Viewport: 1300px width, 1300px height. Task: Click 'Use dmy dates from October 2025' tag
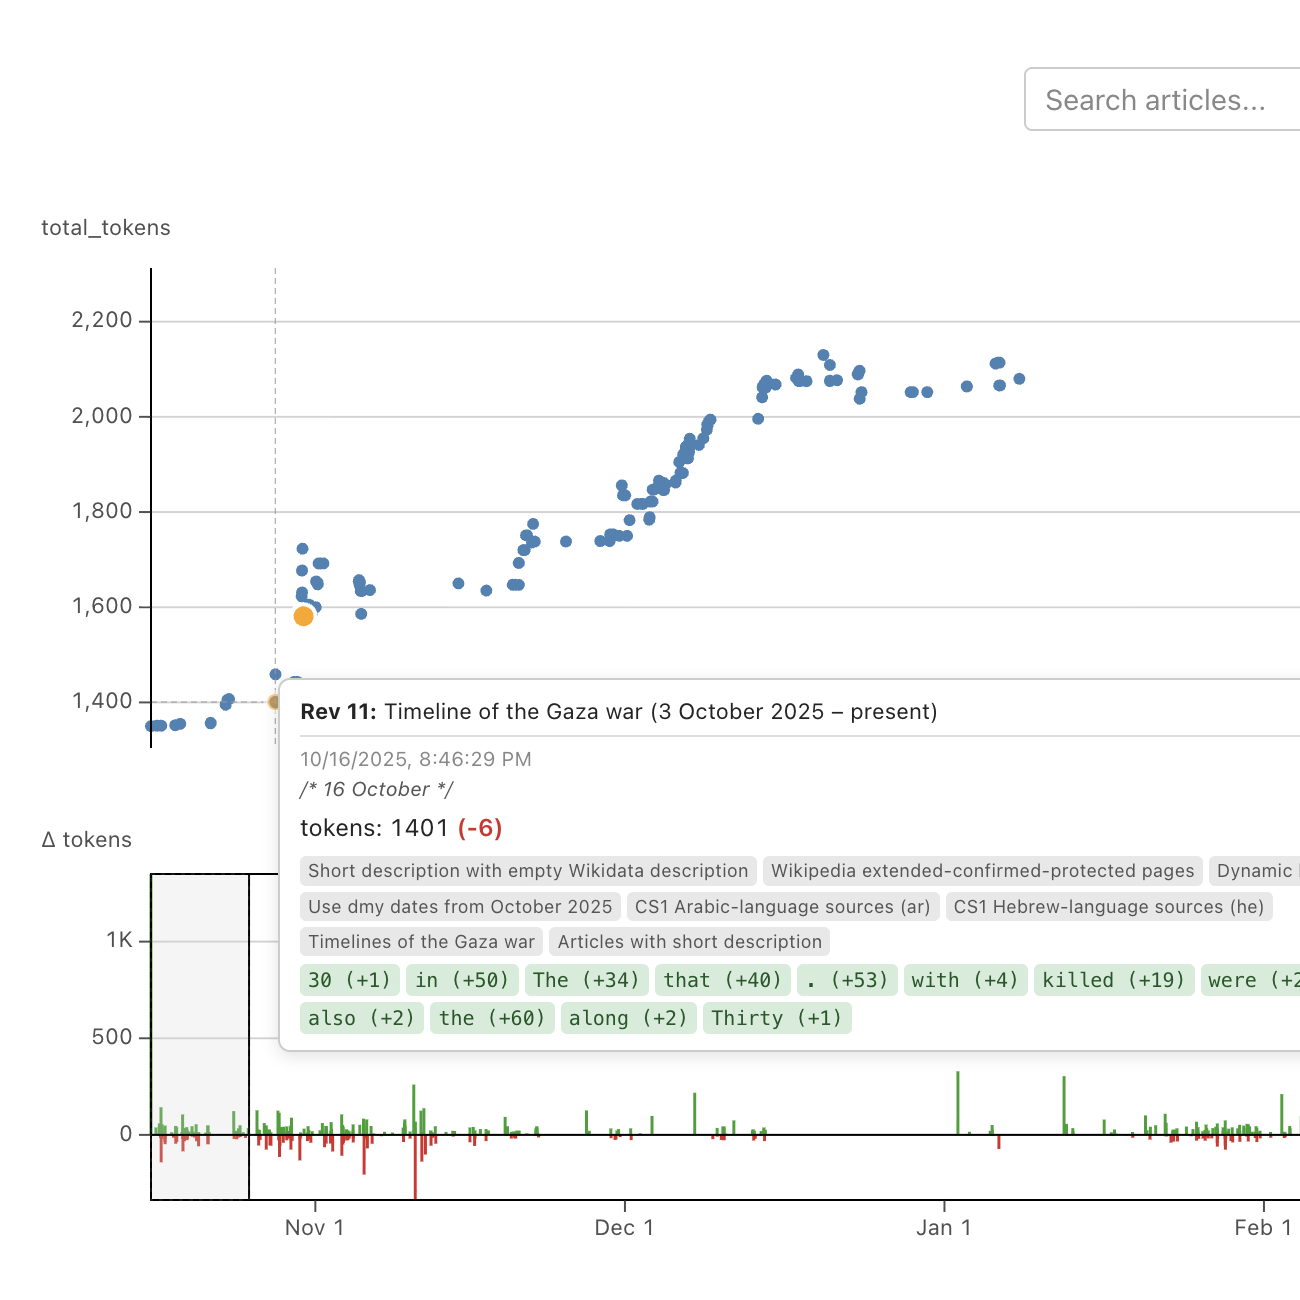pyautogui.click(x=460, y=907)
